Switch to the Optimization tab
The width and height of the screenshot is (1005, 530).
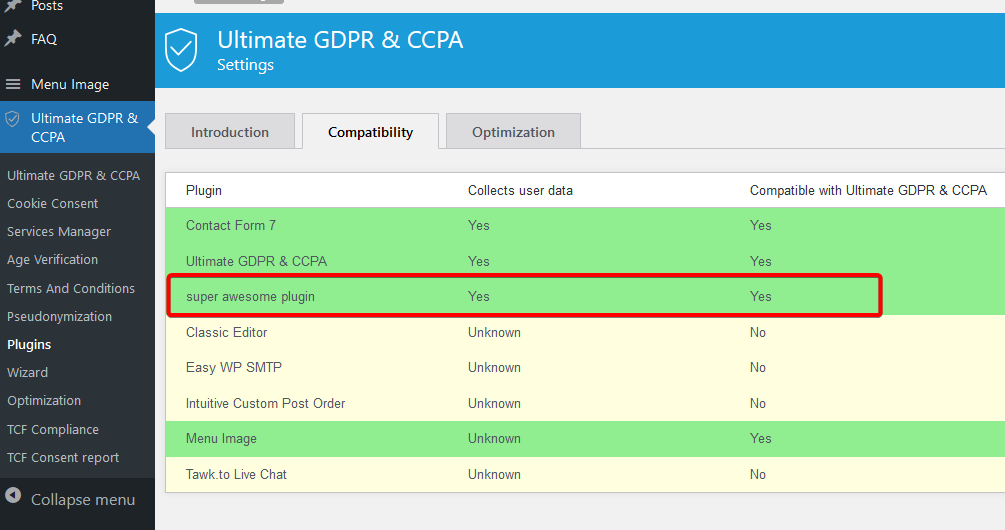(513, 131)
